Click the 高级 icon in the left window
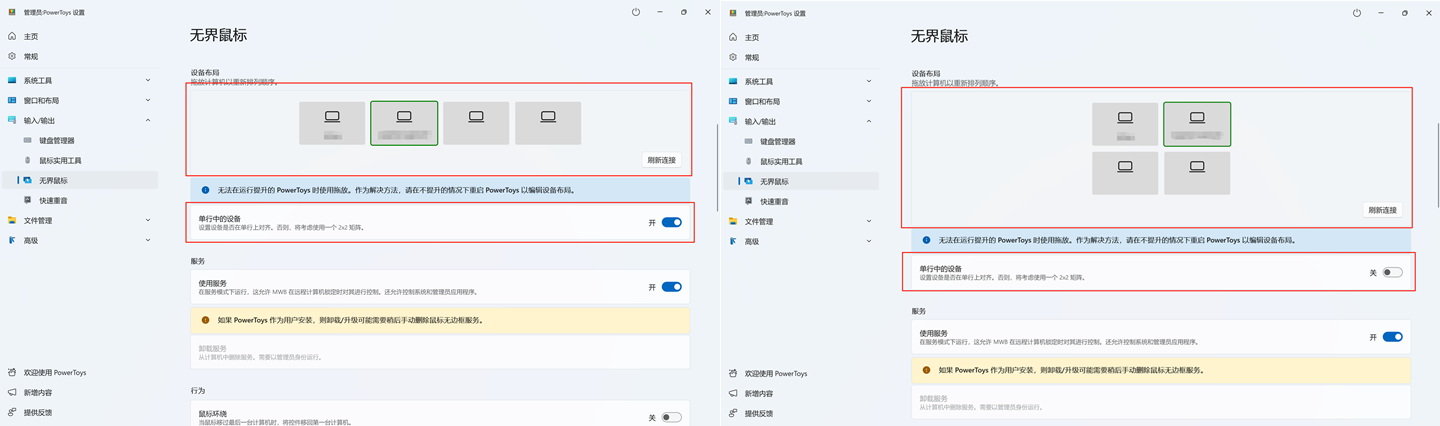Screen dimensions: 1440x426 [12, 240]
